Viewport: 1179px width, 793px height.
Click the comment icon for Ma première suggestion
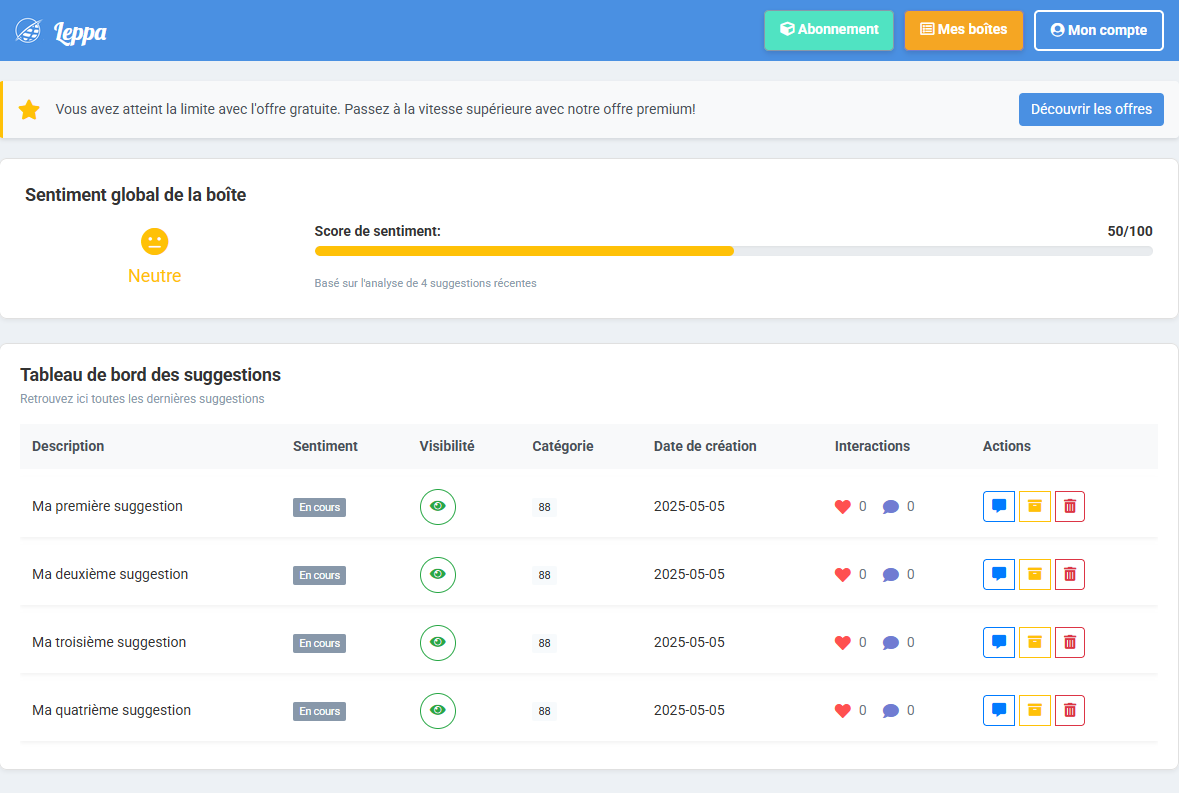998,507
